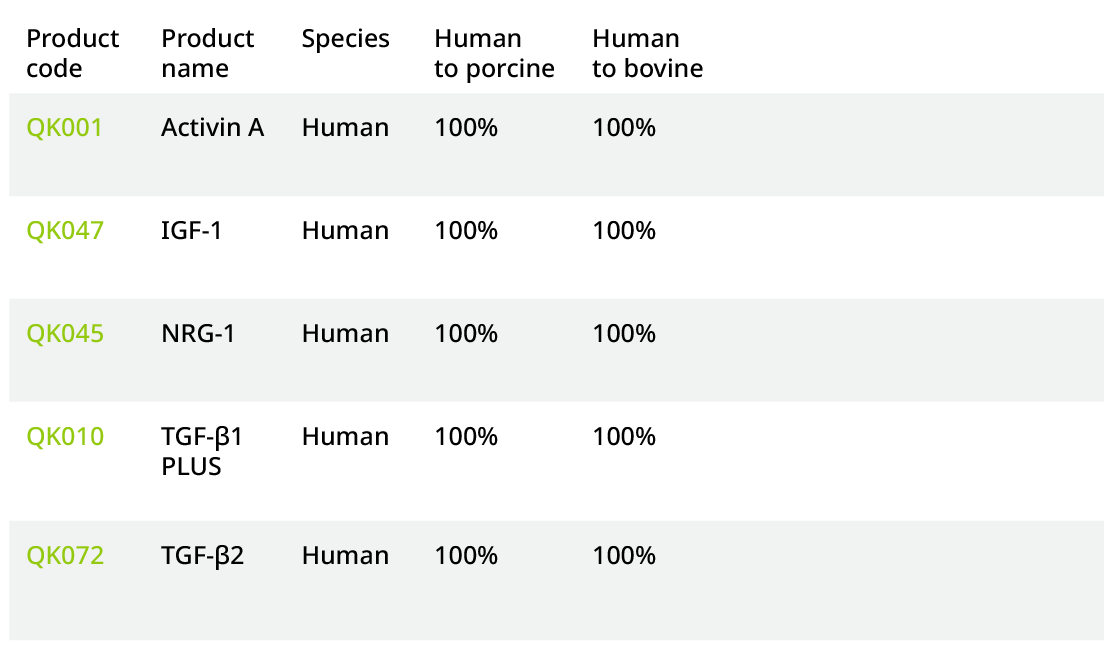Click the Product code column header
This screenshot has height=650, width=1112.
[x=72, y=54]
